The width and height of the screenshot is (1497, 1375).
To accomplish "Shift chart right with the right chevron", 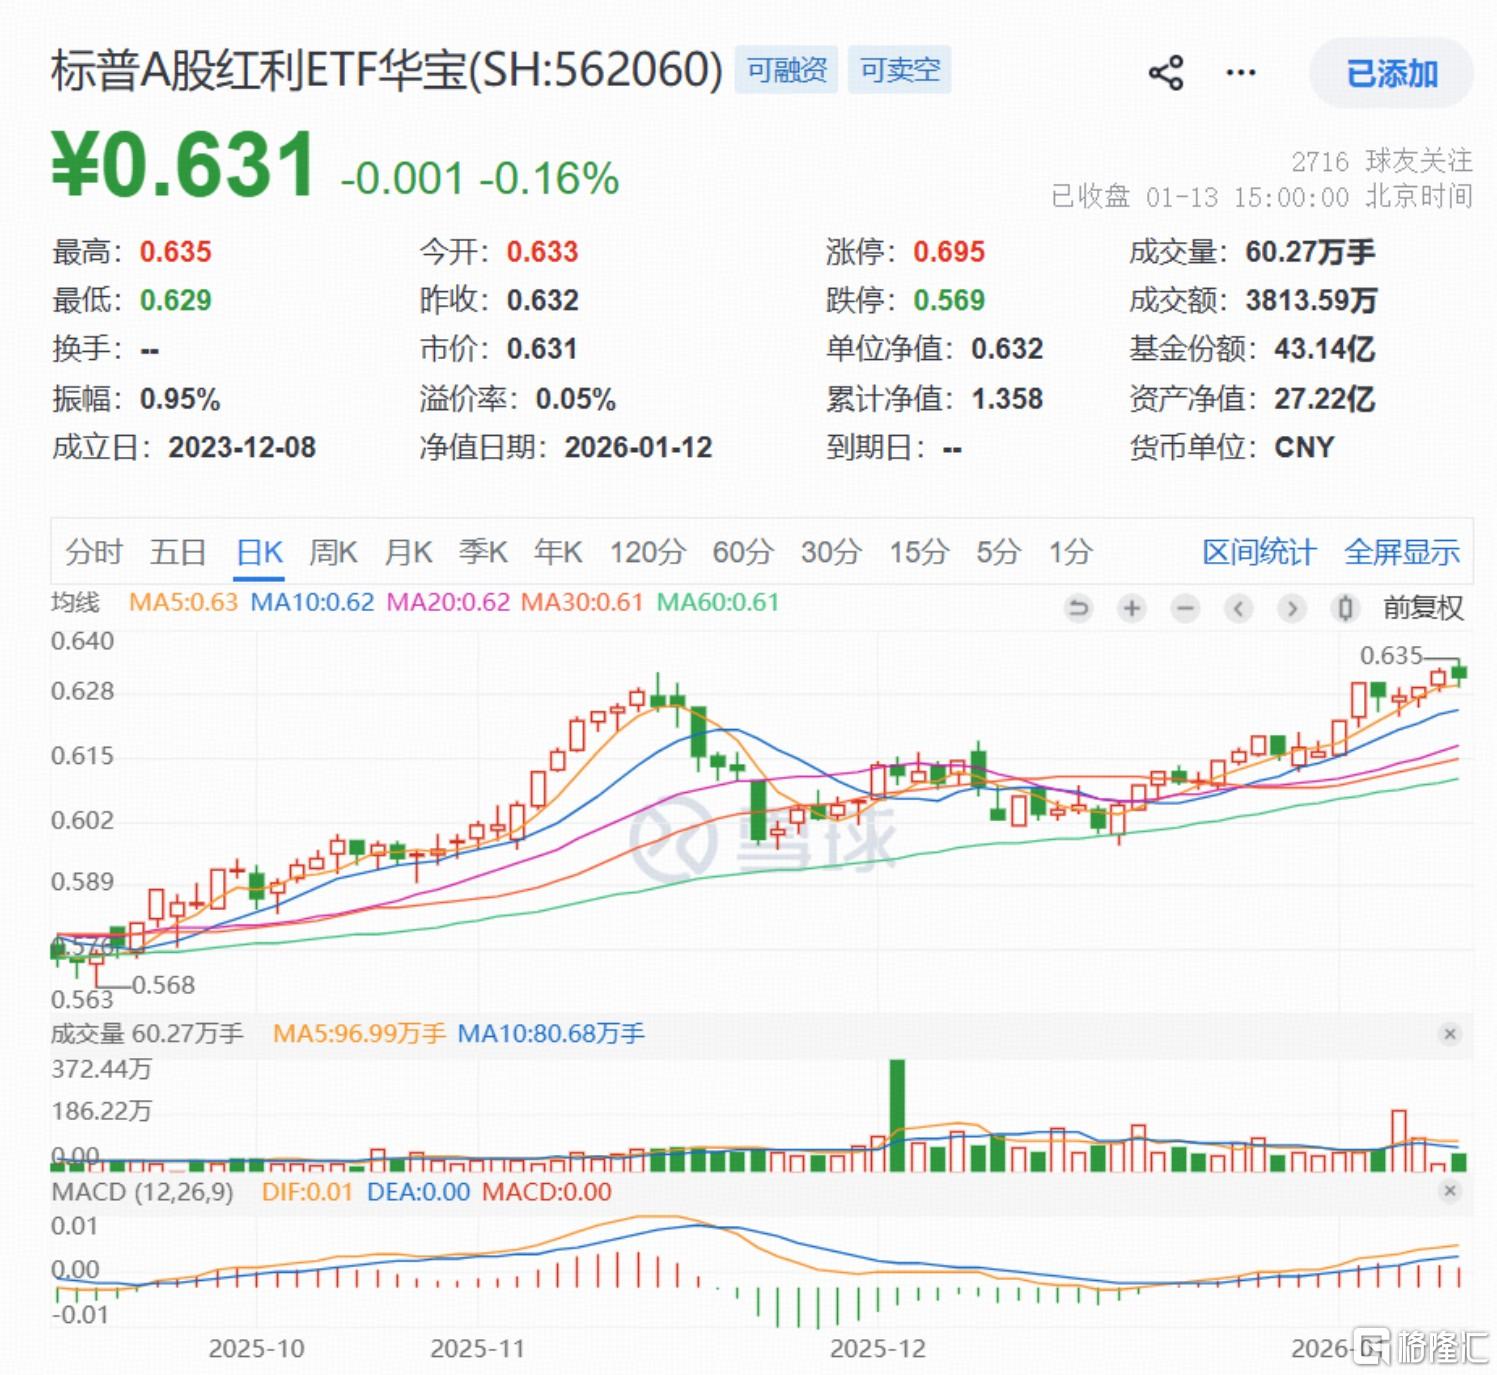I will (x=1292, y=608).
